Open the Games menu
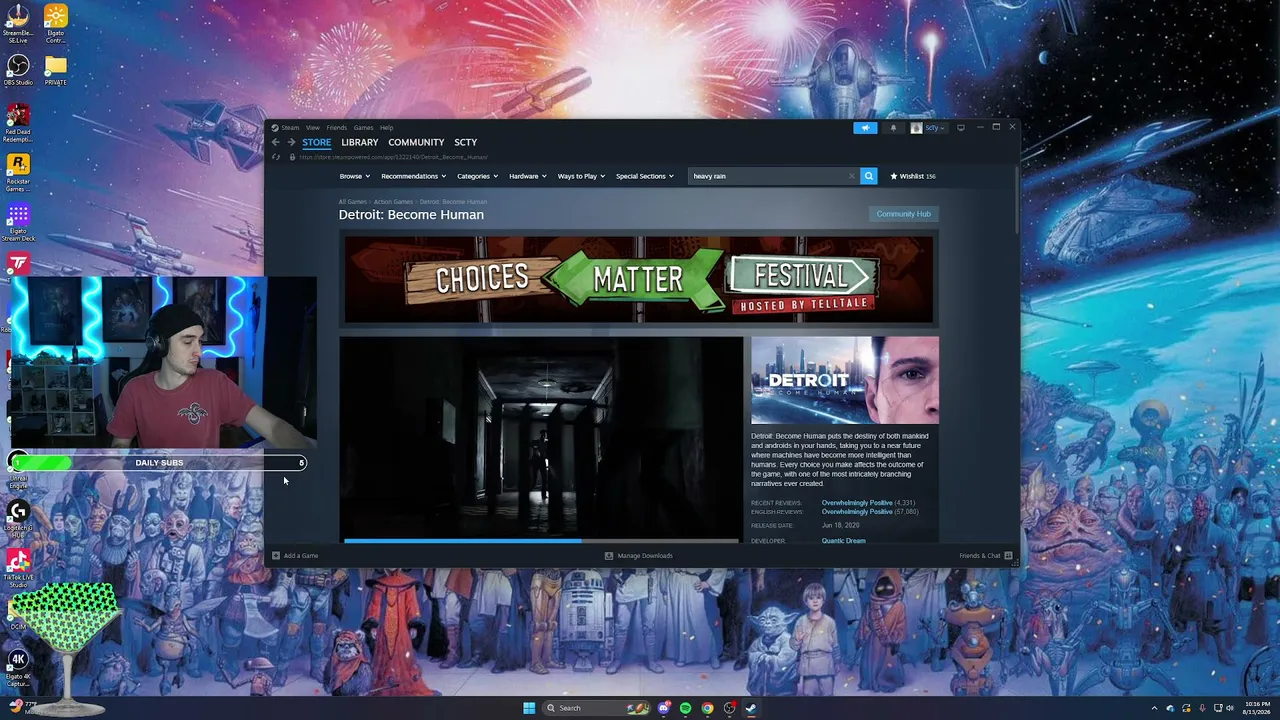The height and width of the screenshot is (720, 1280). click(363, 128)
